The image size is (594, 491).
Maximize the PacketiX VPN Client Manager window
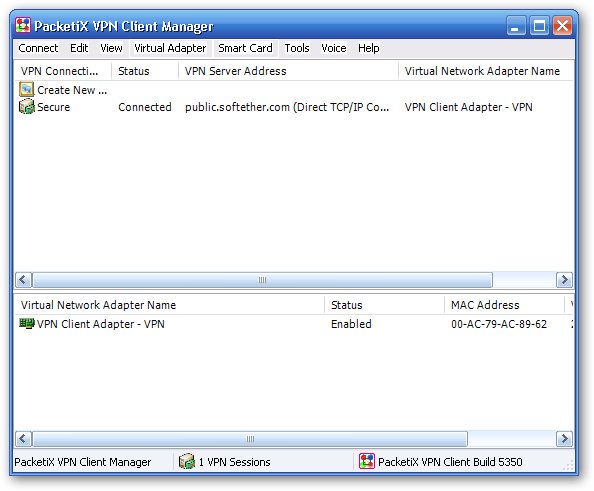(539, 26)
